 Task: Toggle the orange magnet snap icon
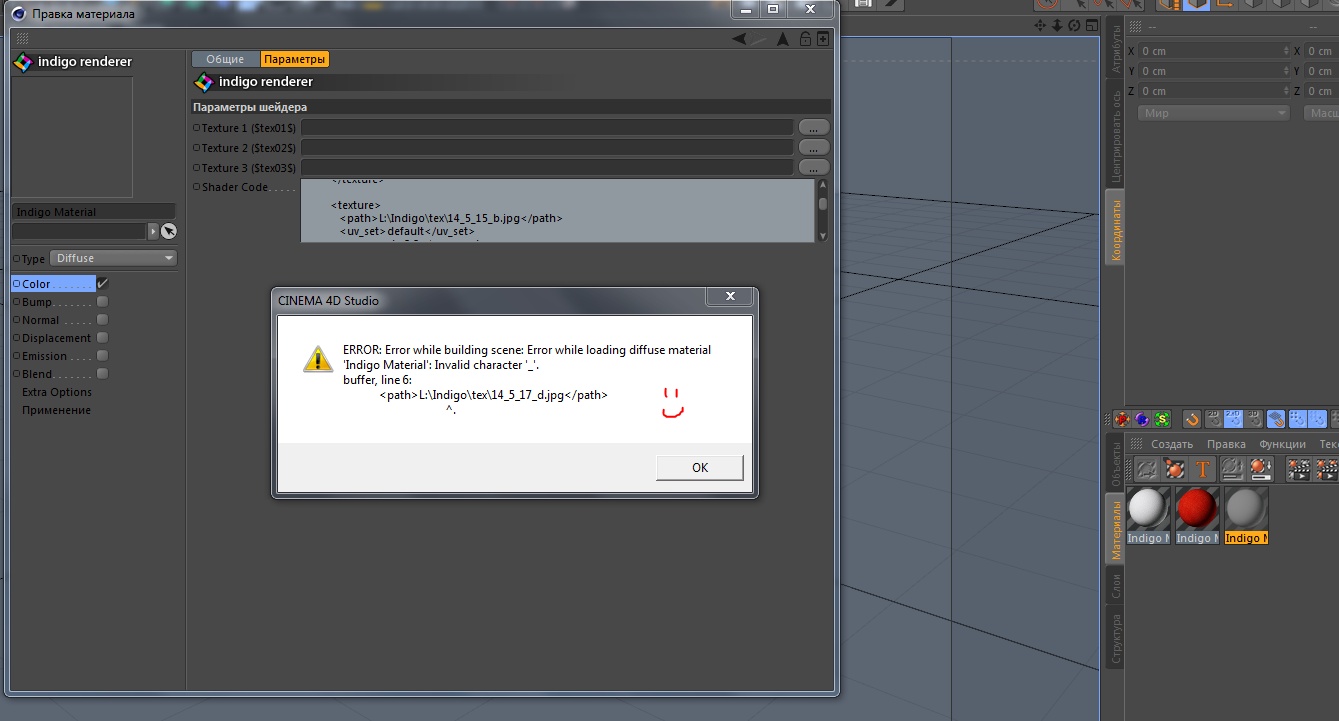click(x=1192, y=420)
